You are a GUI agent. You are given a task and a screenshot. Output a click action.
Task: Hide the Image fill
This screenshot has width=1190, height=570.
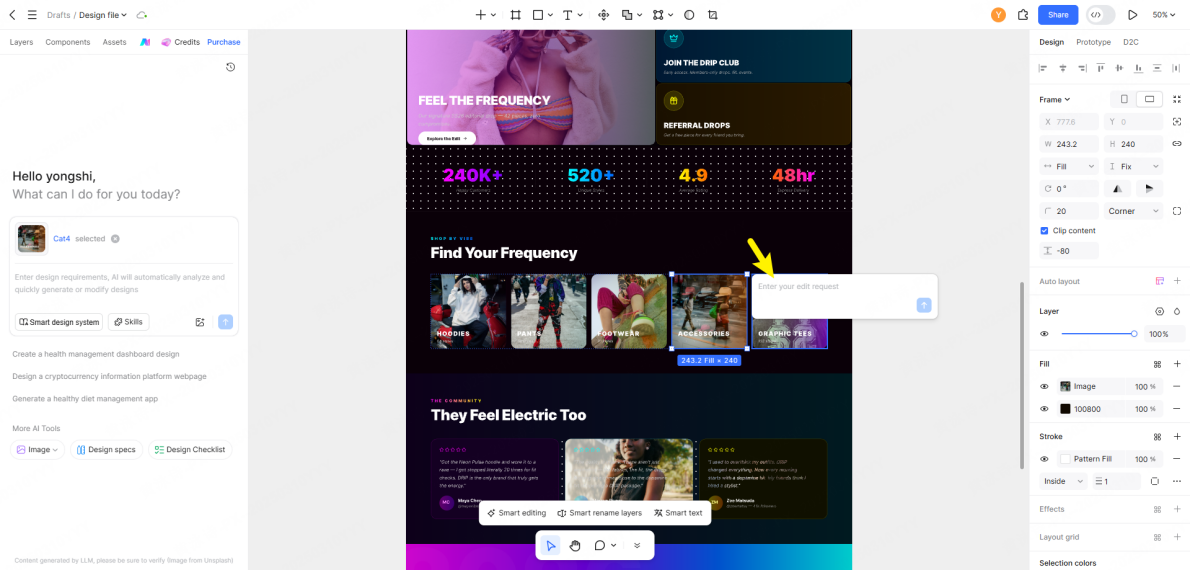click(1044, 386)
